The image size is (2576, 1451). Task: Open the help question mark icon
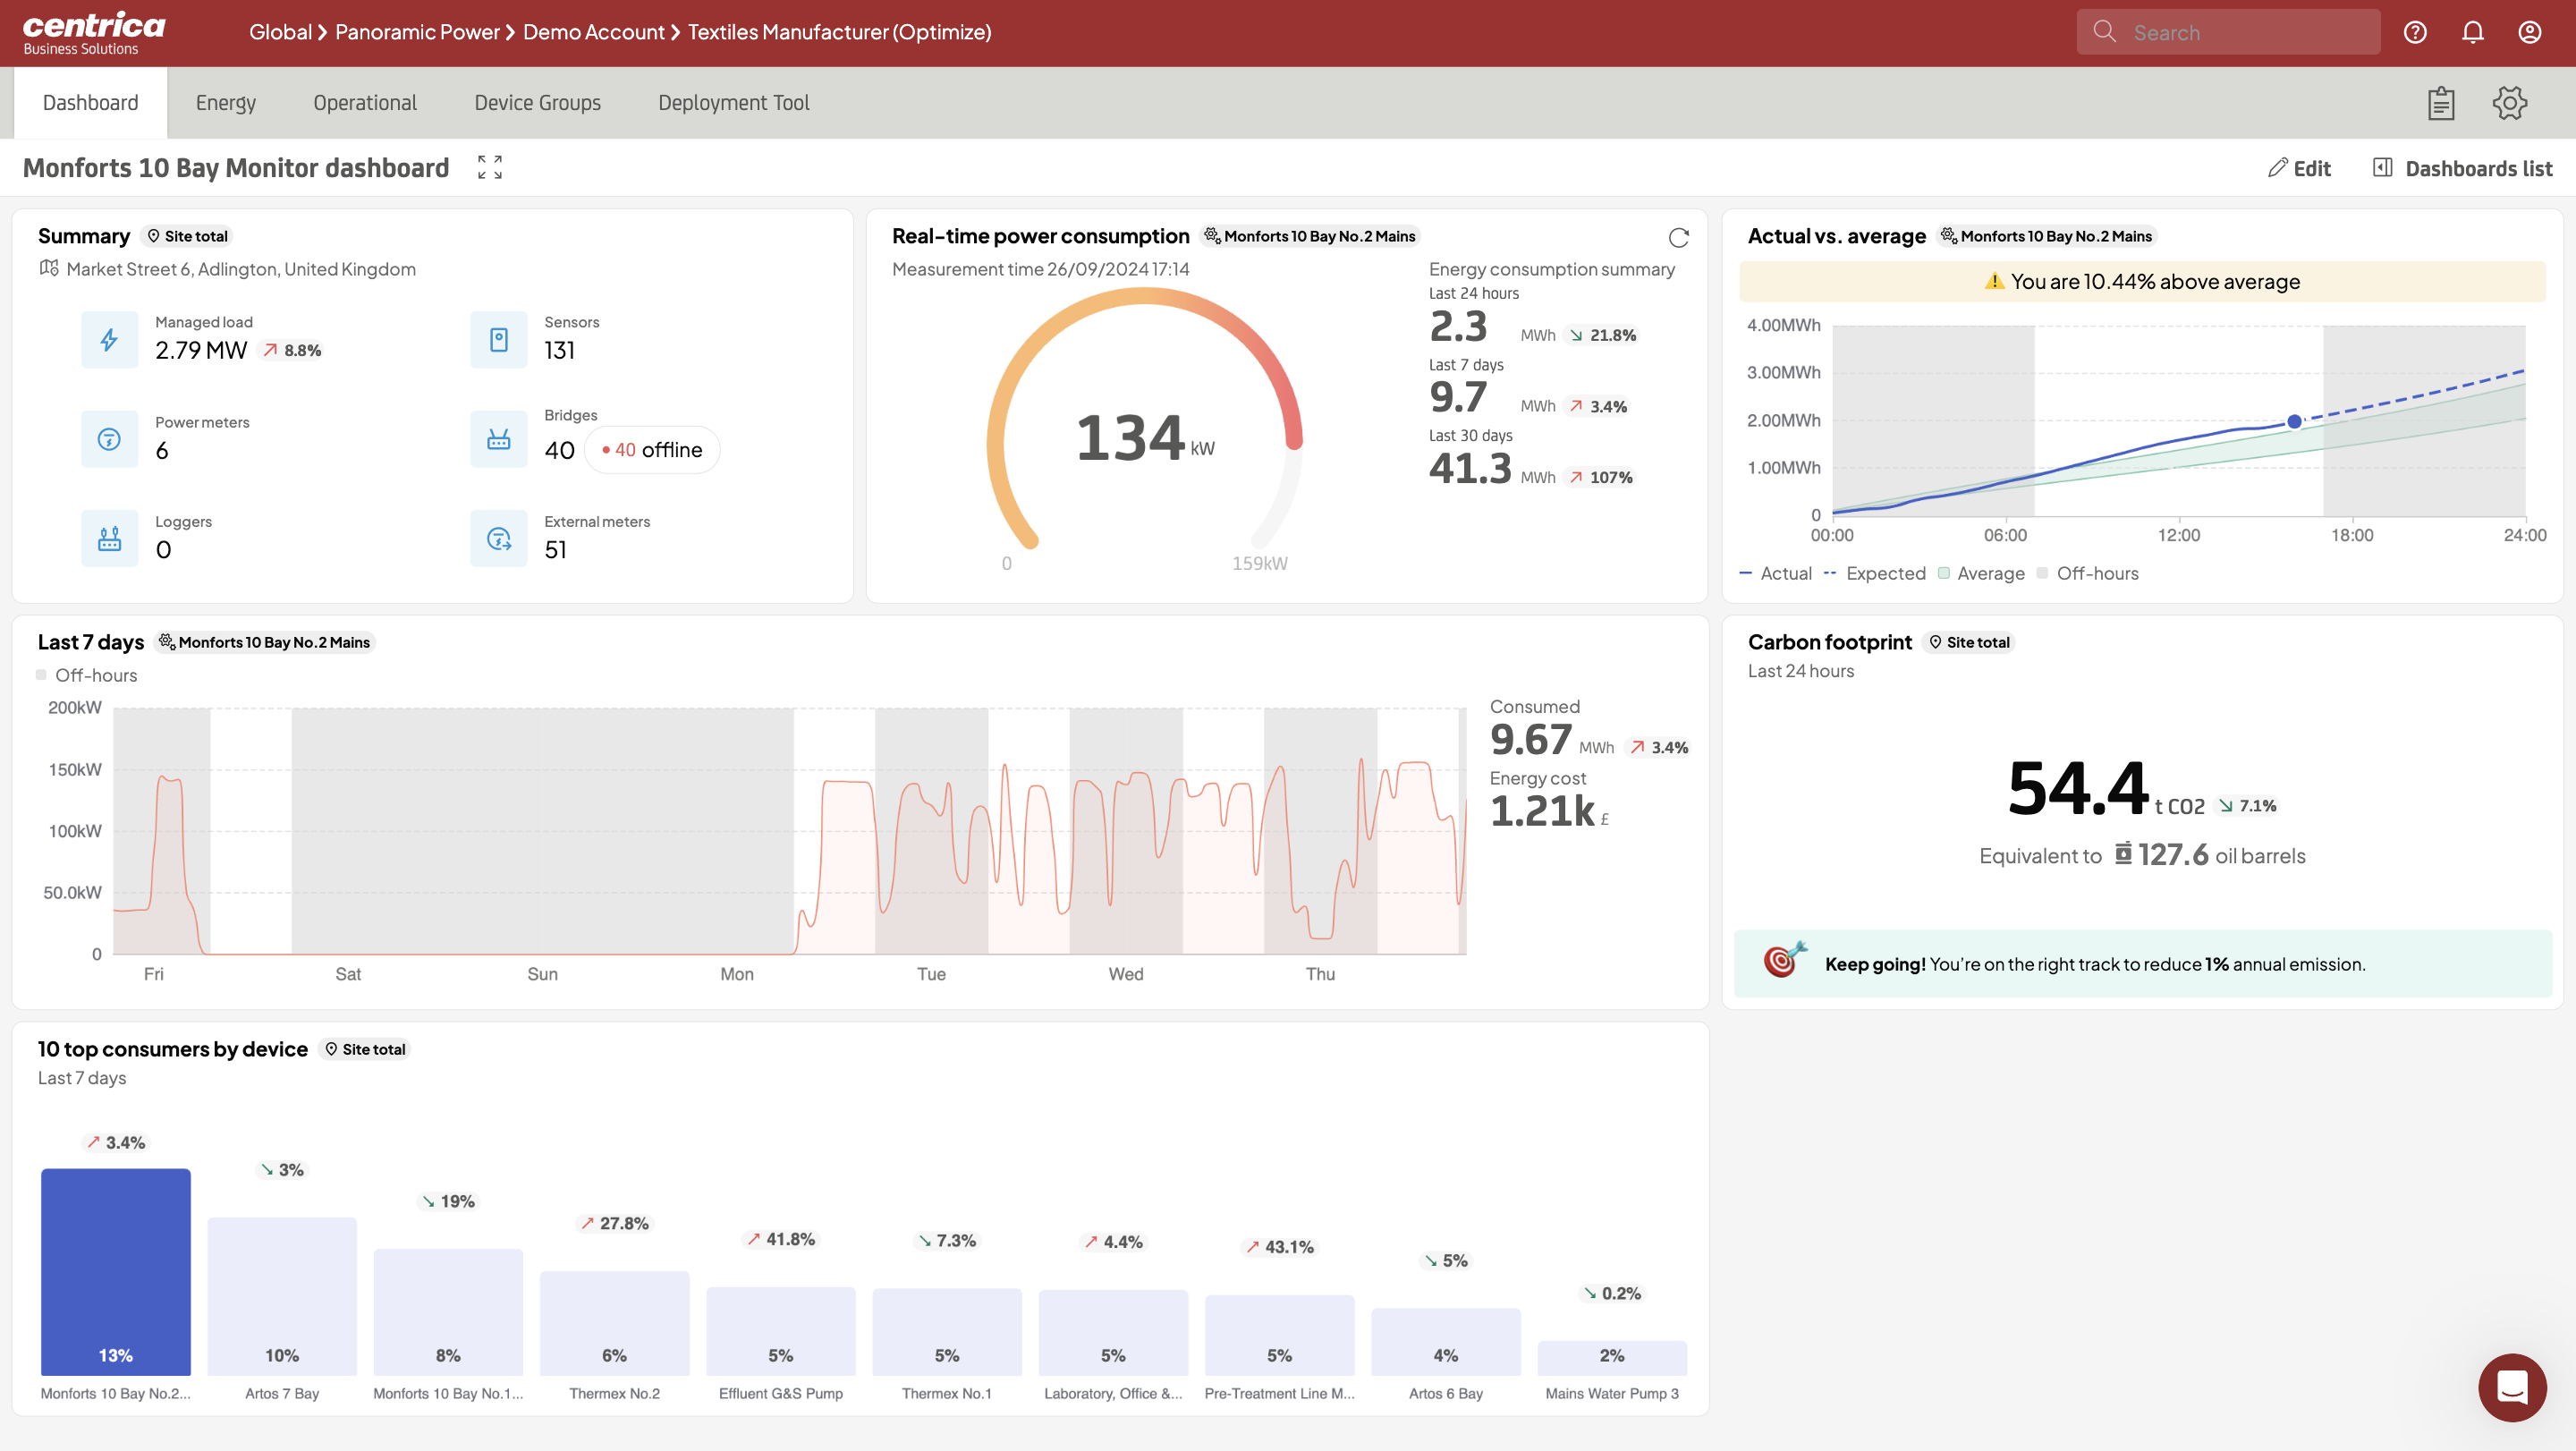point(2415,32)
